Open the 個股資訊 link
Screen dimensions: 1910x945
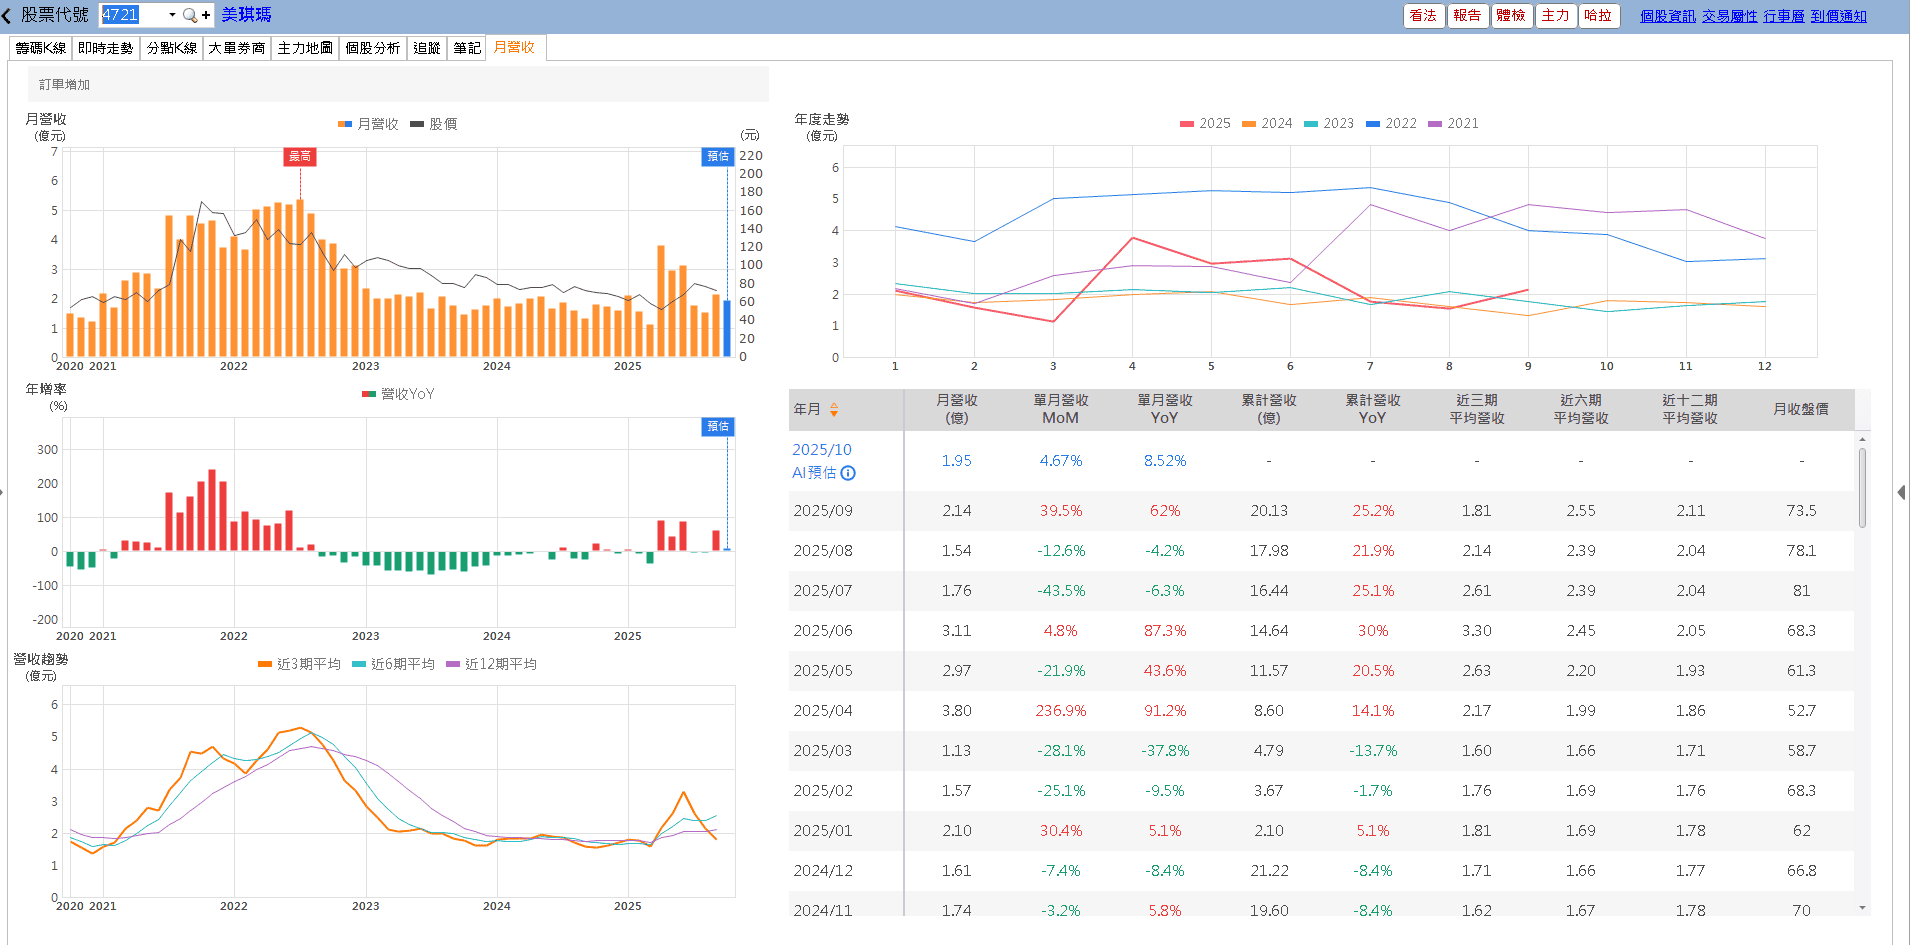[x=1667, y=16]
